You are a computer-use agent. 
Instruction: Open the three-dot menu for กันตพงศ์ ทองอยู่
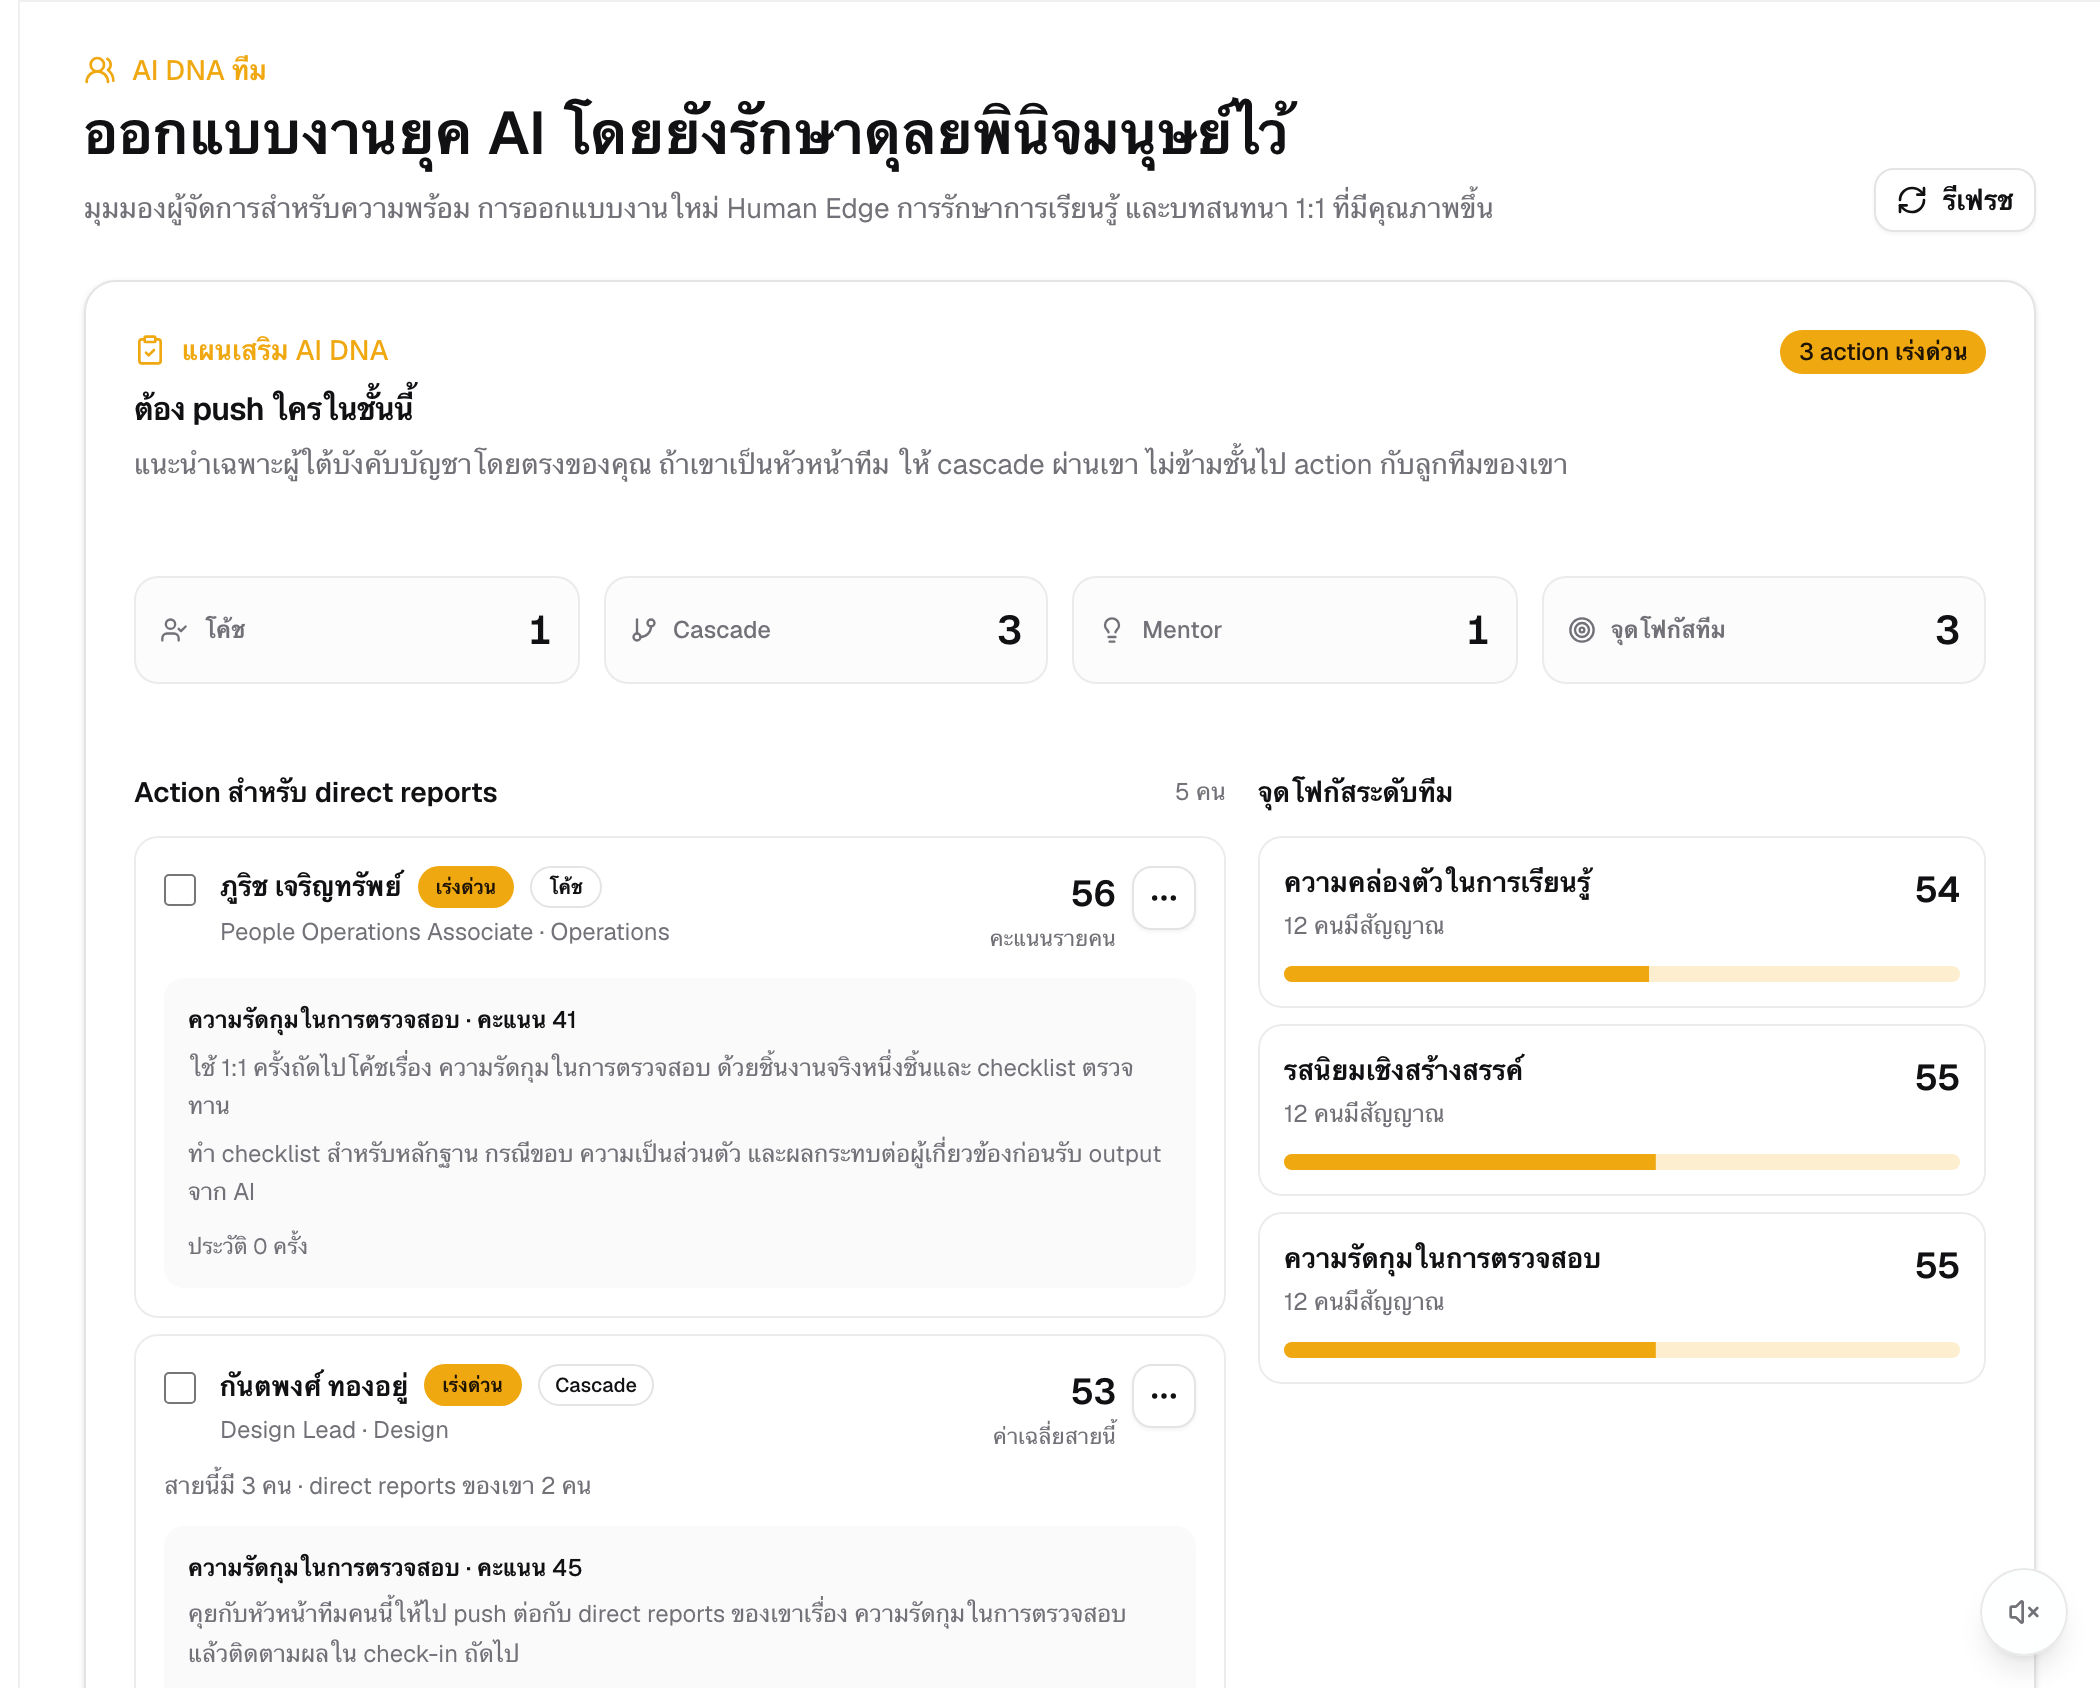1163,1395
